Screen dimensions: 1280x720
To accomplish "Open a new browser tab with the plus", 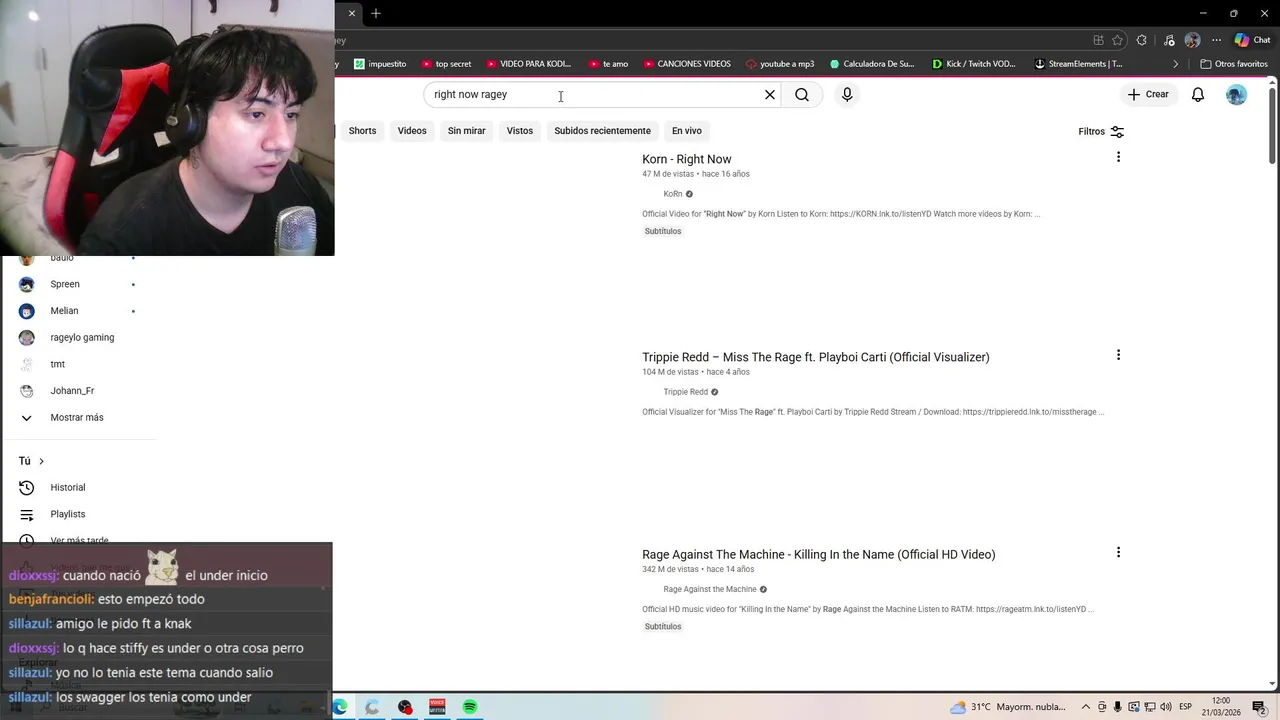I will (x=376, y=13).
